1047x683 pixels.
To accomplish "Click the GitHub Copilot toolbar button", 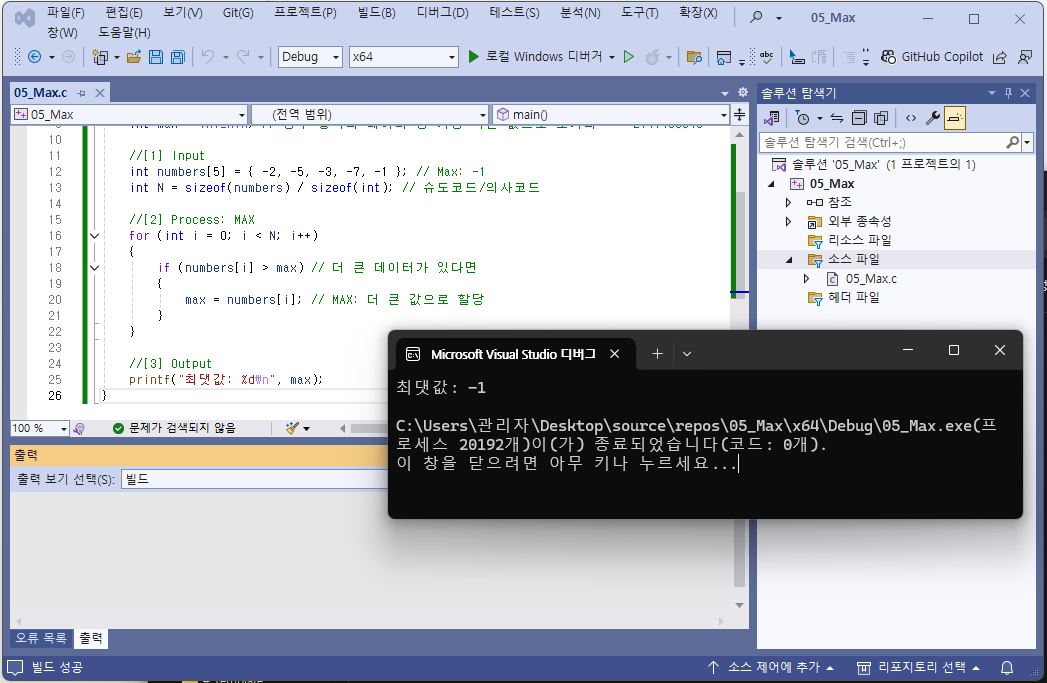I will pyautogui.click(x=932, y=57).
